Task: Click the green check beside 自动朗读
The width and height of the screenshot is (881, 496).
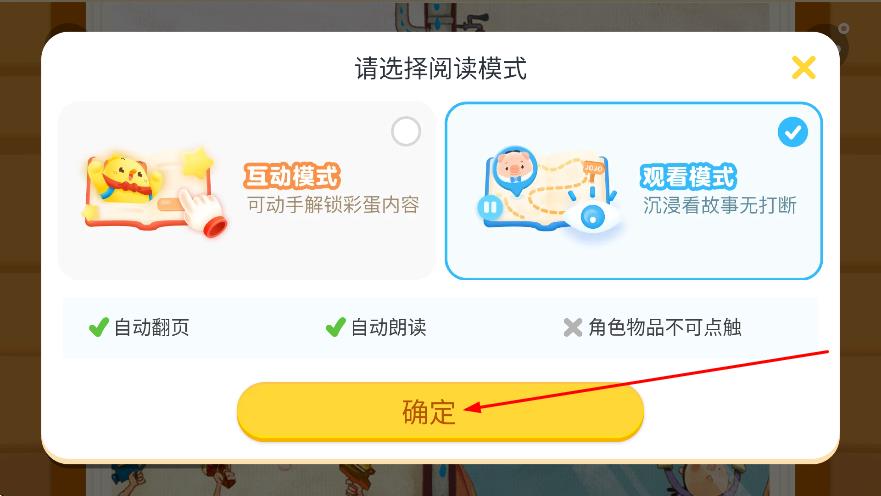Action: pos(335,327)
